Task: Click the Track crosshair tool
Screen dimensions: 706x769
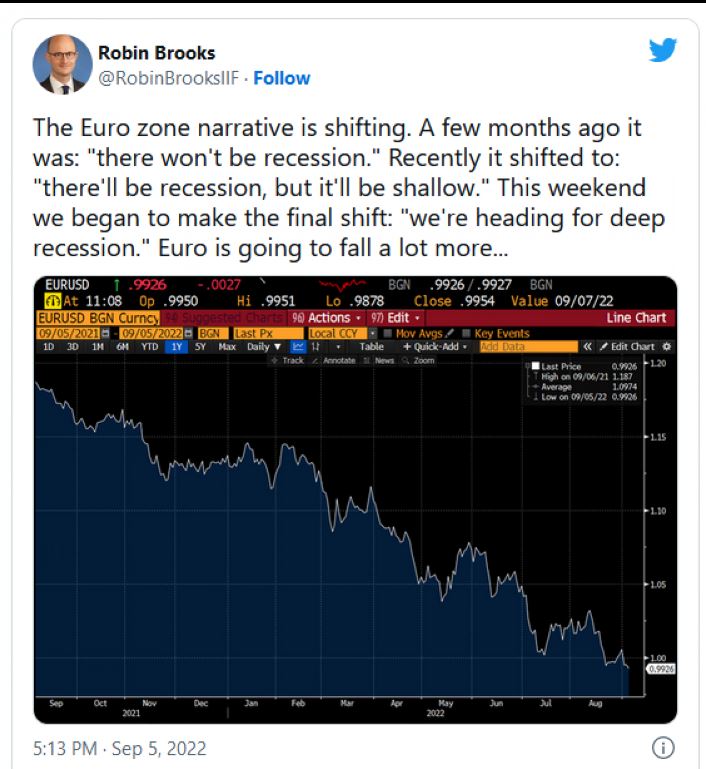Action: coord(288,360)
